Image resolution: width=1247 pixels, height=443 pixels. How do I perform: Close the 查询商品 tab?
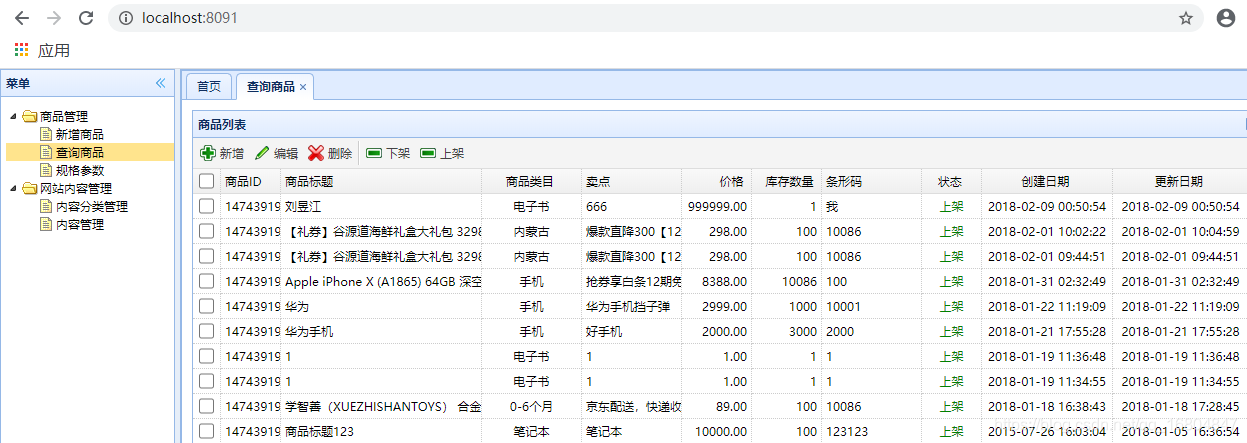303,87
